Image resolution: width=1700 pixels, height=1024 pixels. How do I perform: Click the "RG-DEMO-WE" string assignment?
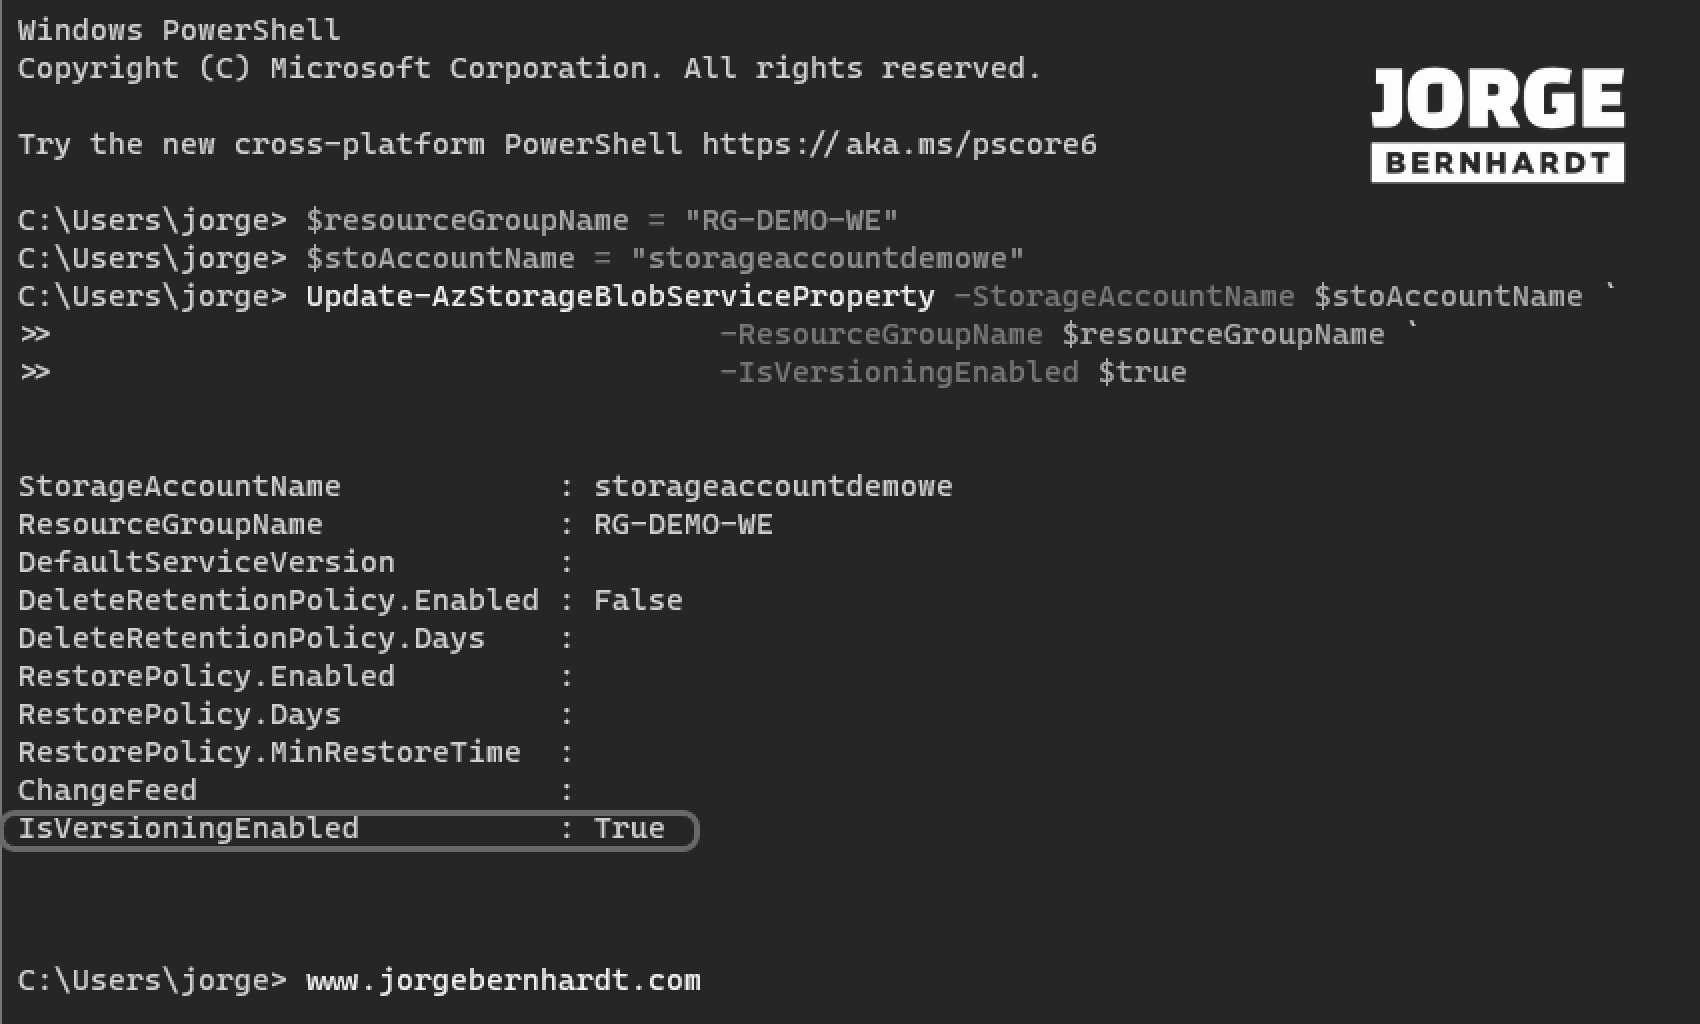coord(791,220)
